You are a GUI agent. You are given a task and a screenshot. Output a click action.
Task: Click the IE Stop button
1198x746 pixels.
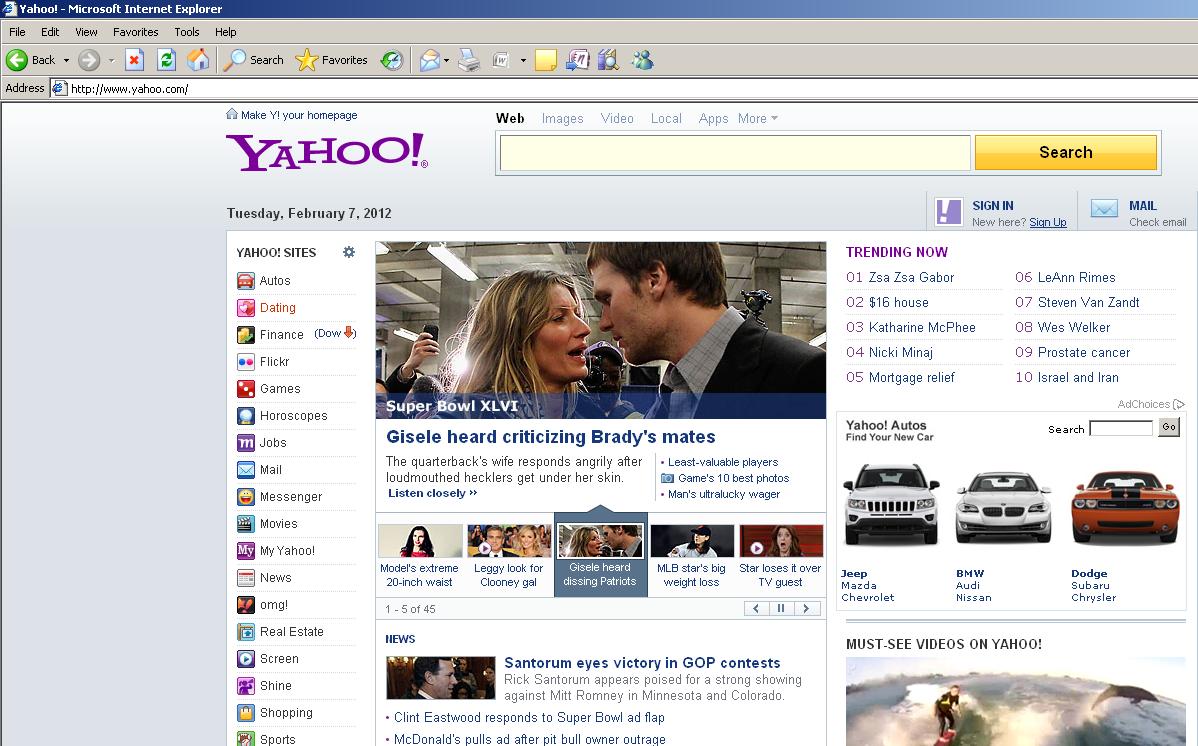click(x=135, y=60)
